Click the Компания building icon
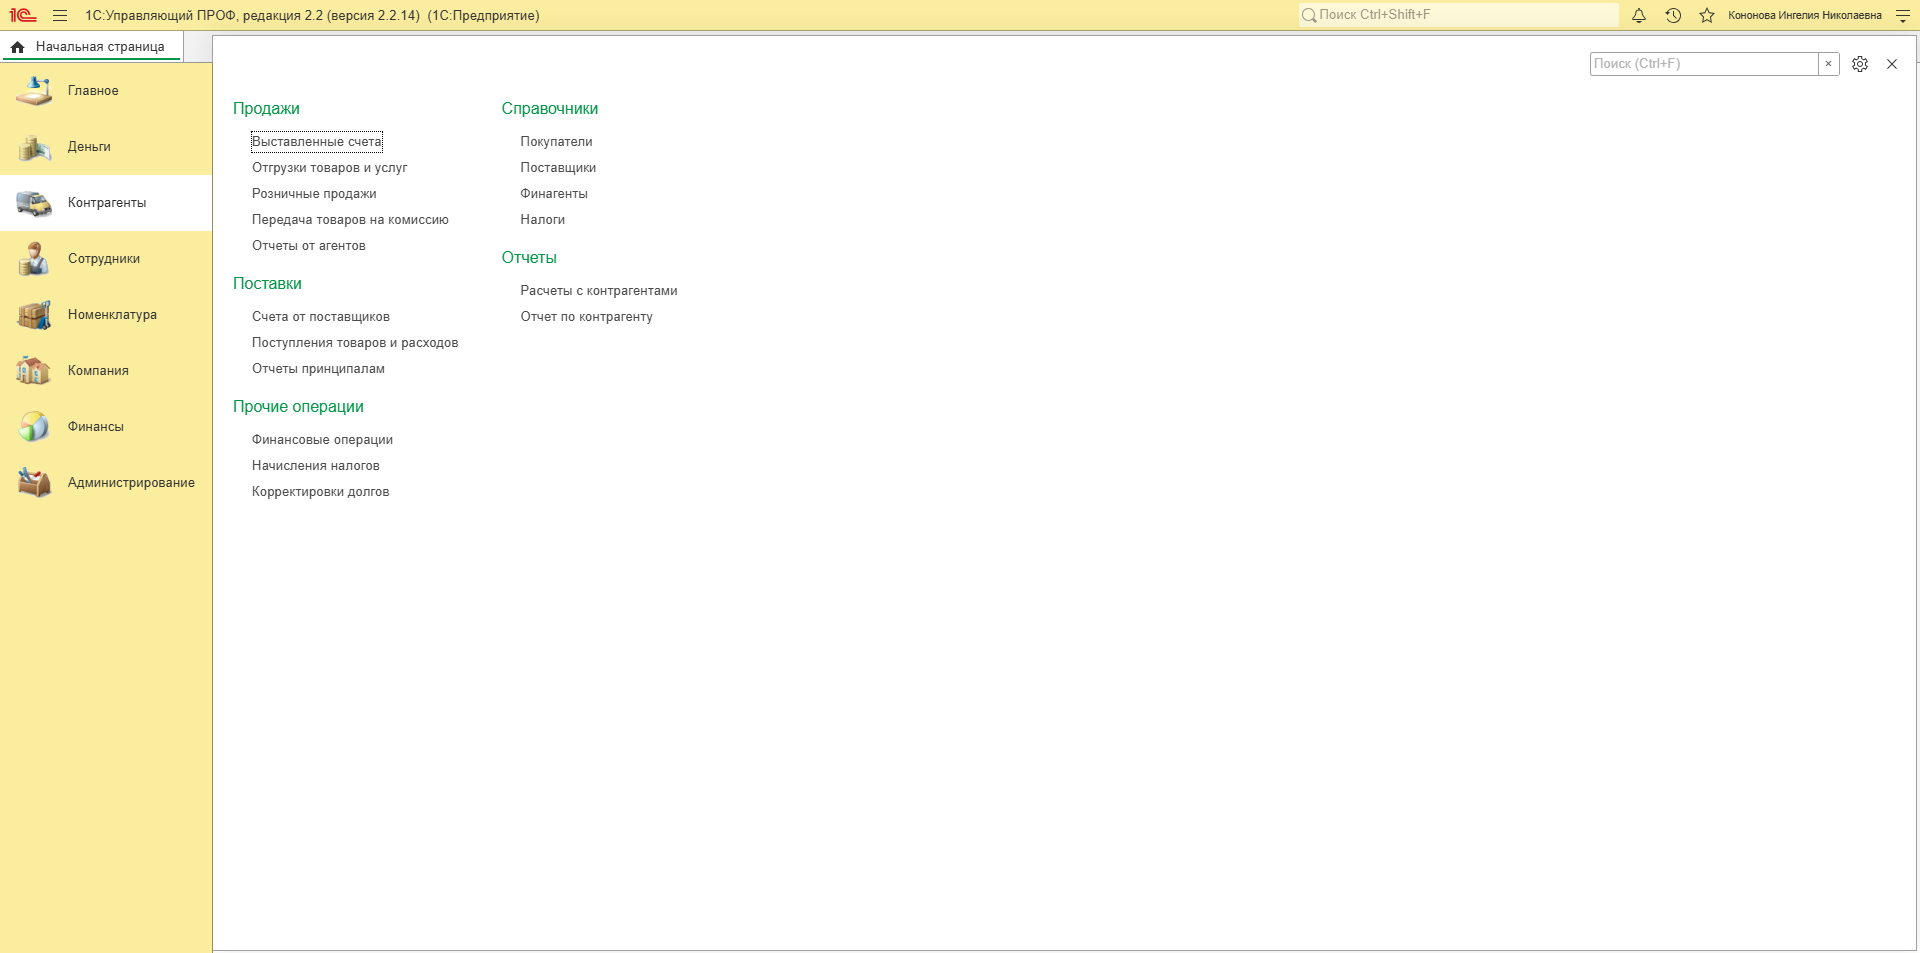 34,371
